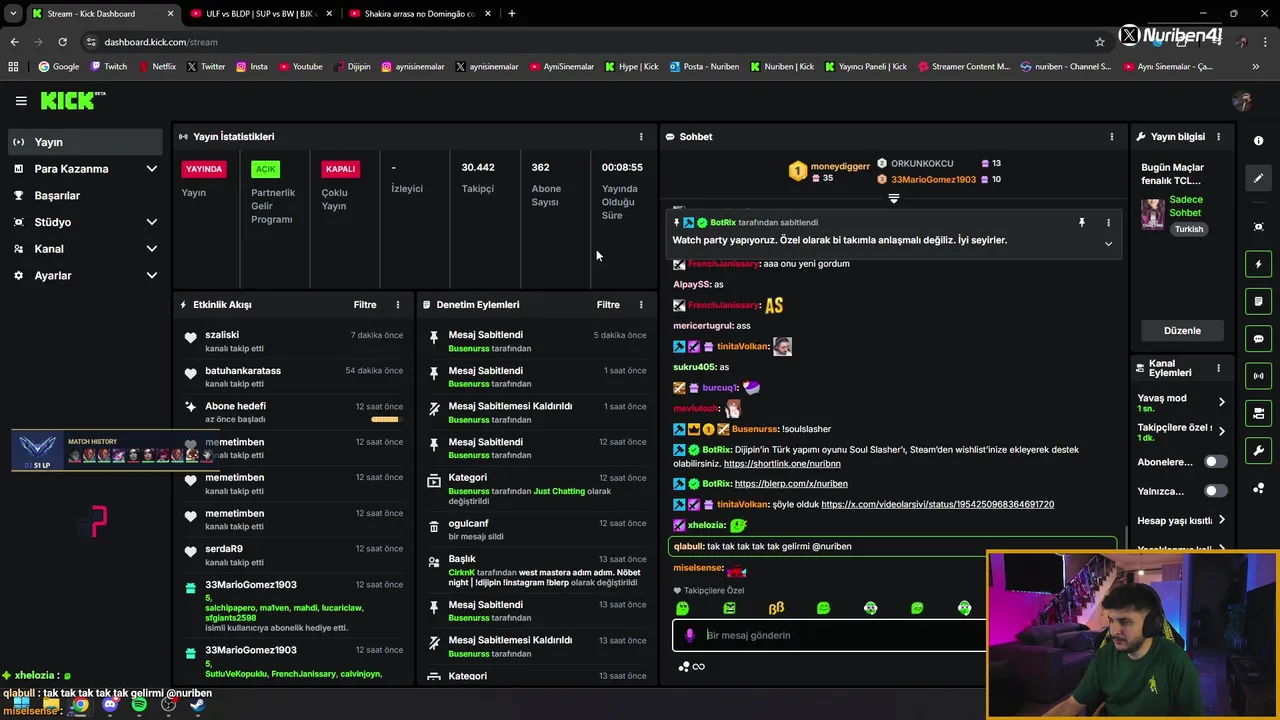The height and width of the screenshot is (720, 1280).
Task: Click the pencil edit icon in right toolbar
Action: 1259,178
